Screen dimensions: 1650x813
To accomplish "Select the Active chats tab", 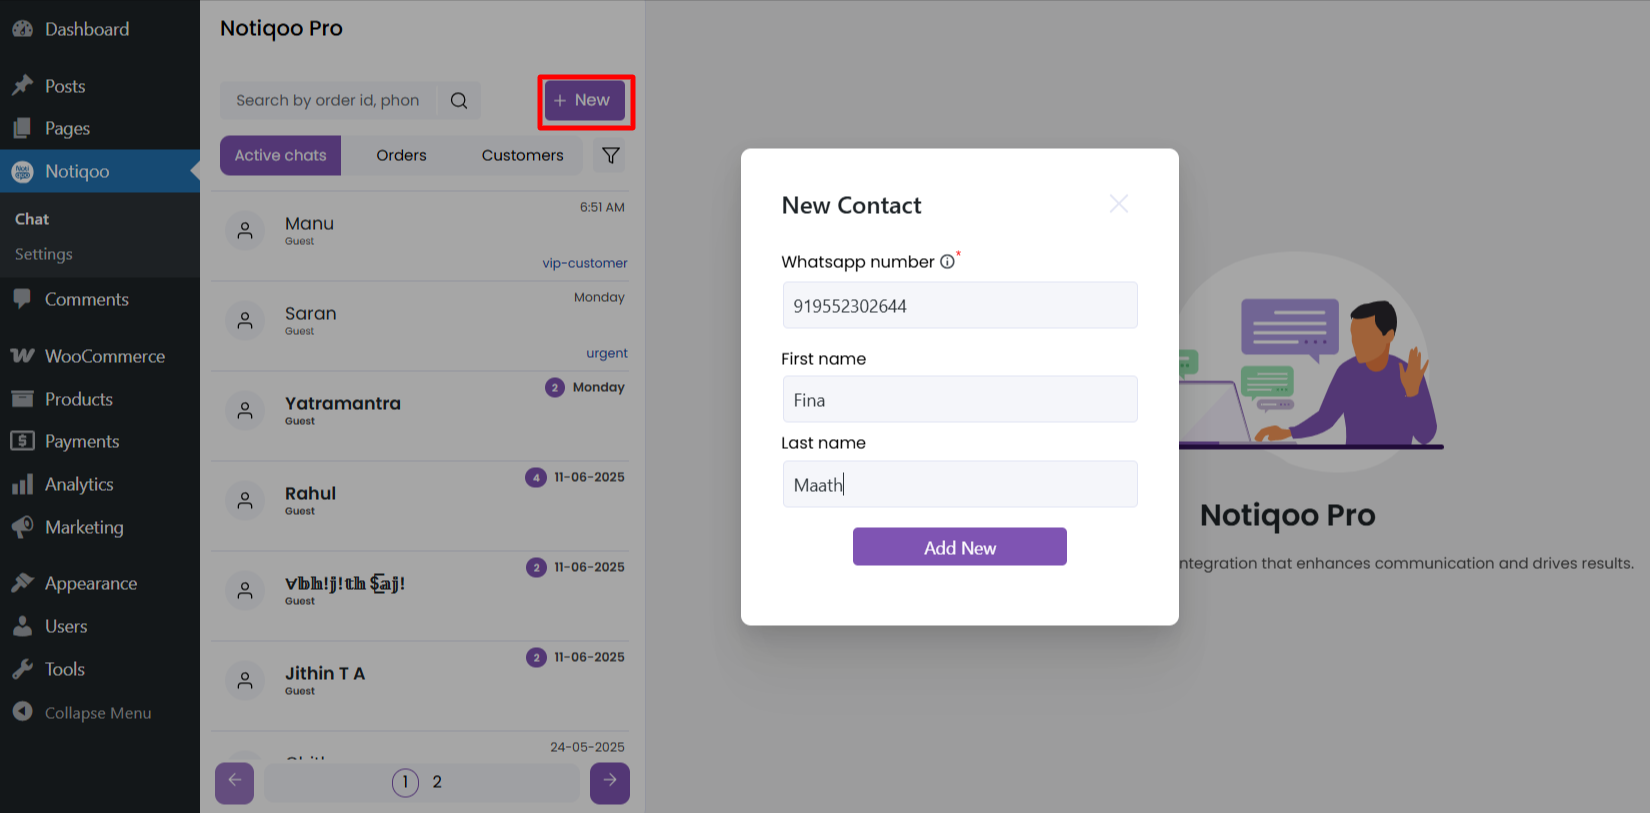I will point(280,156).
